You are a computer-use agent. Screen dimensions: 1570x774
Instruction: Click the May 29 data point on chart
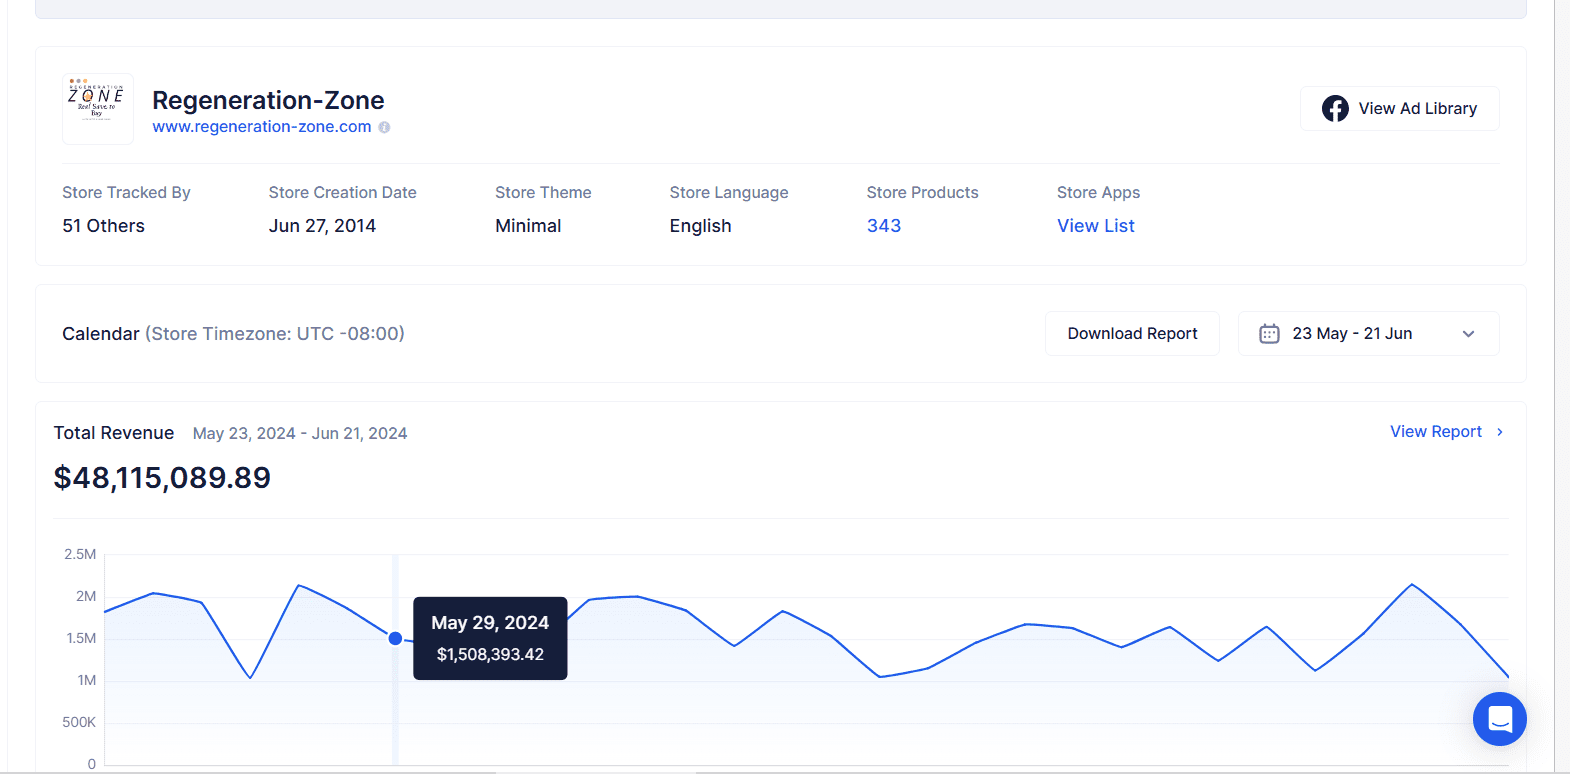coord(395,638)
